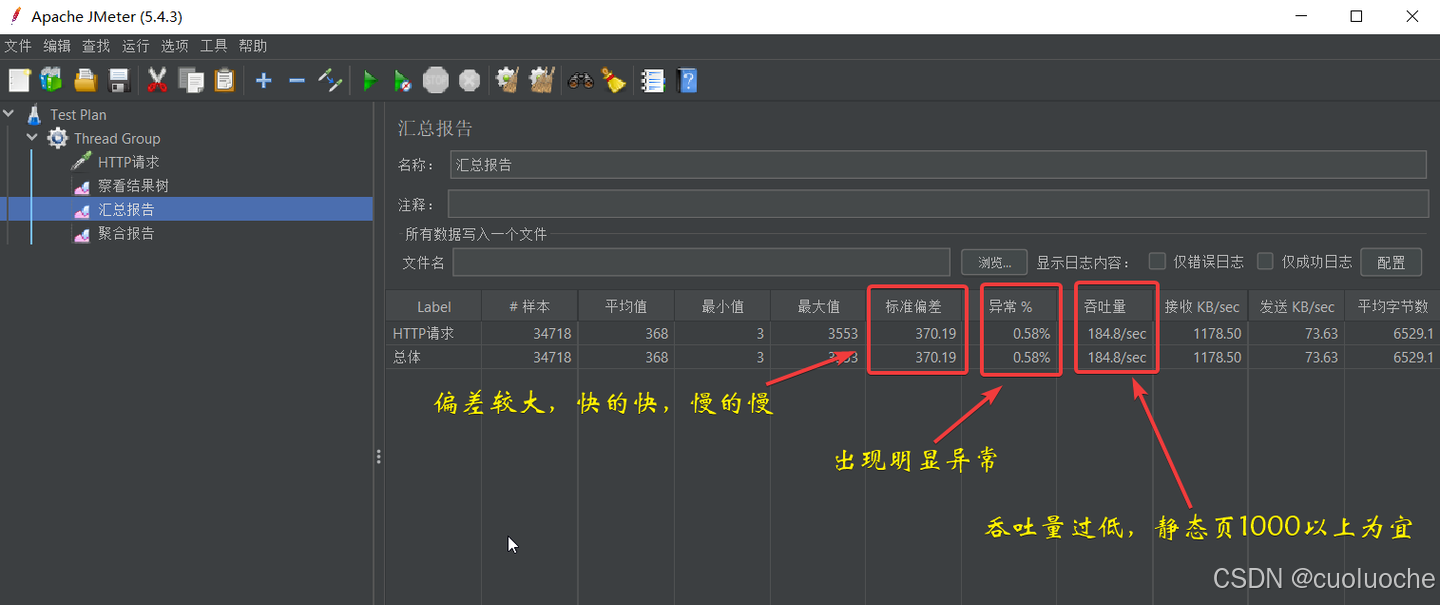
Task: Open the Templates icon in toolbar
Action: coord(51,80)
